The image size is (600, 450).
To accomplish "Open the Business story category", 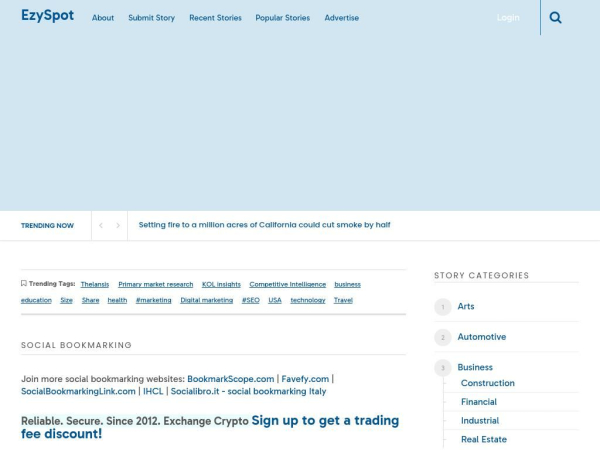I will [475, 367].
